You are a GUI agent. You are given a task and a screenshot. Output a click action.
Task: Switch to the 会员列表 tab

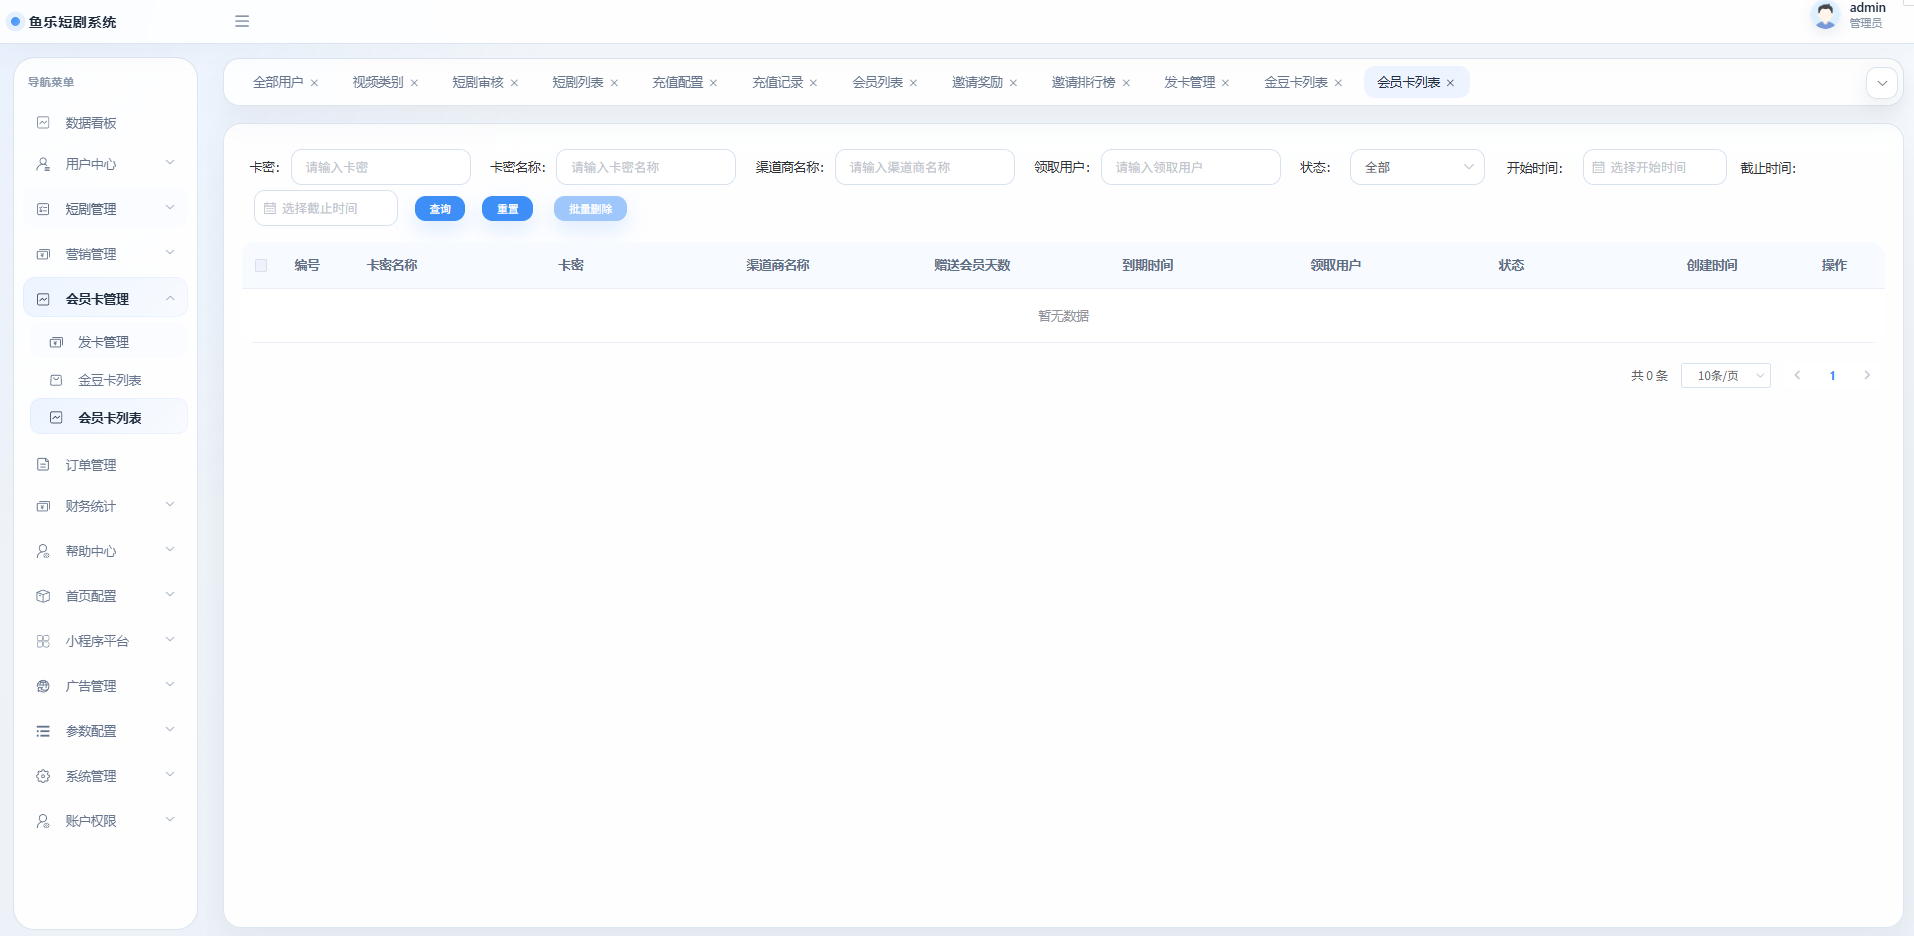[x=878, y=82]
